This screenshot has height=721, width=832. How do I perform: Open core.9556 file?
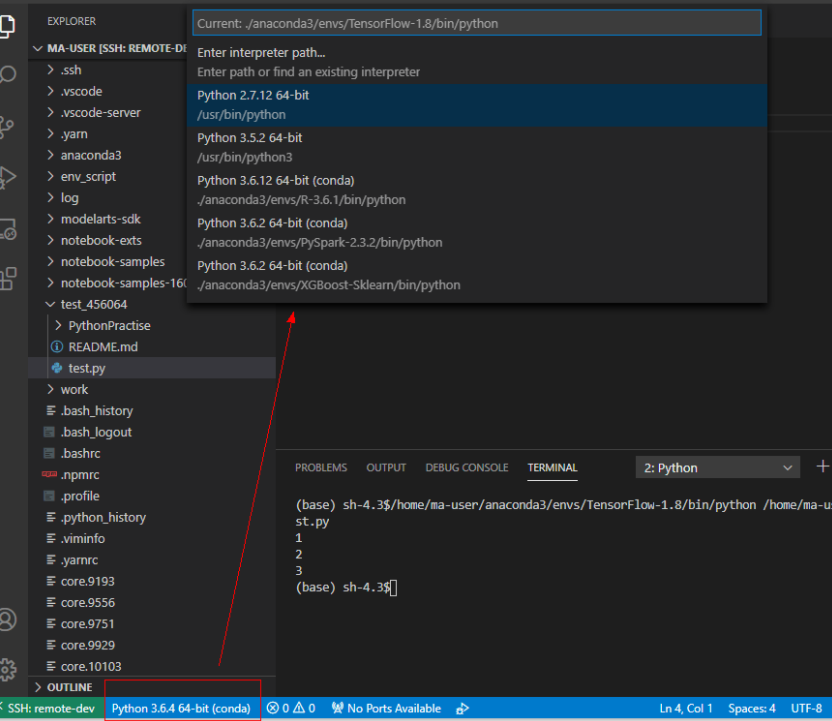(88, 602)
